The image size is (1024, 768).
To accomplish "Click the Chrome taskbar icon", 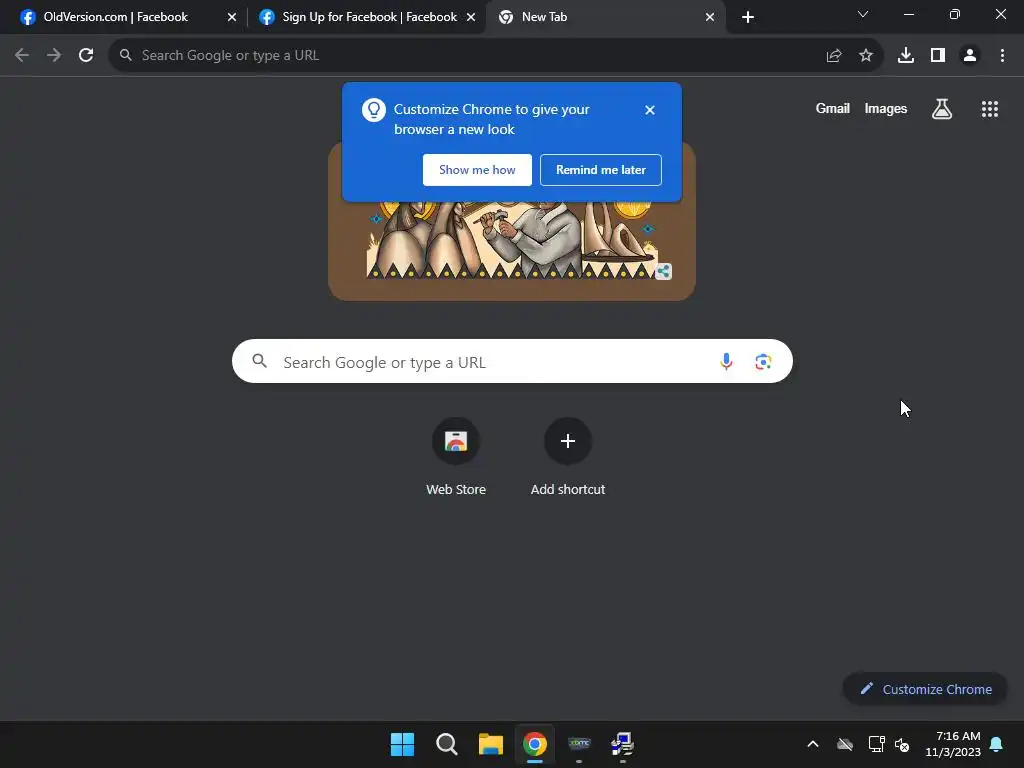I will [x=535, y=744].
